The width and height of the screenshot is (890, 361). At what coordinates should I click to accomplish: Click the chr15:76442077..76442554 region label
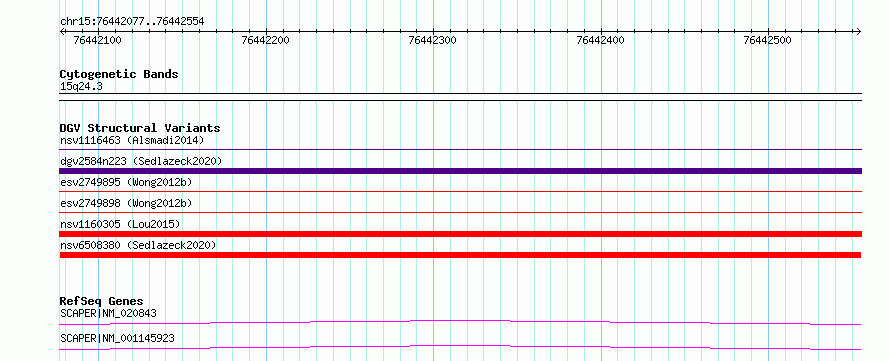(132, 22)
